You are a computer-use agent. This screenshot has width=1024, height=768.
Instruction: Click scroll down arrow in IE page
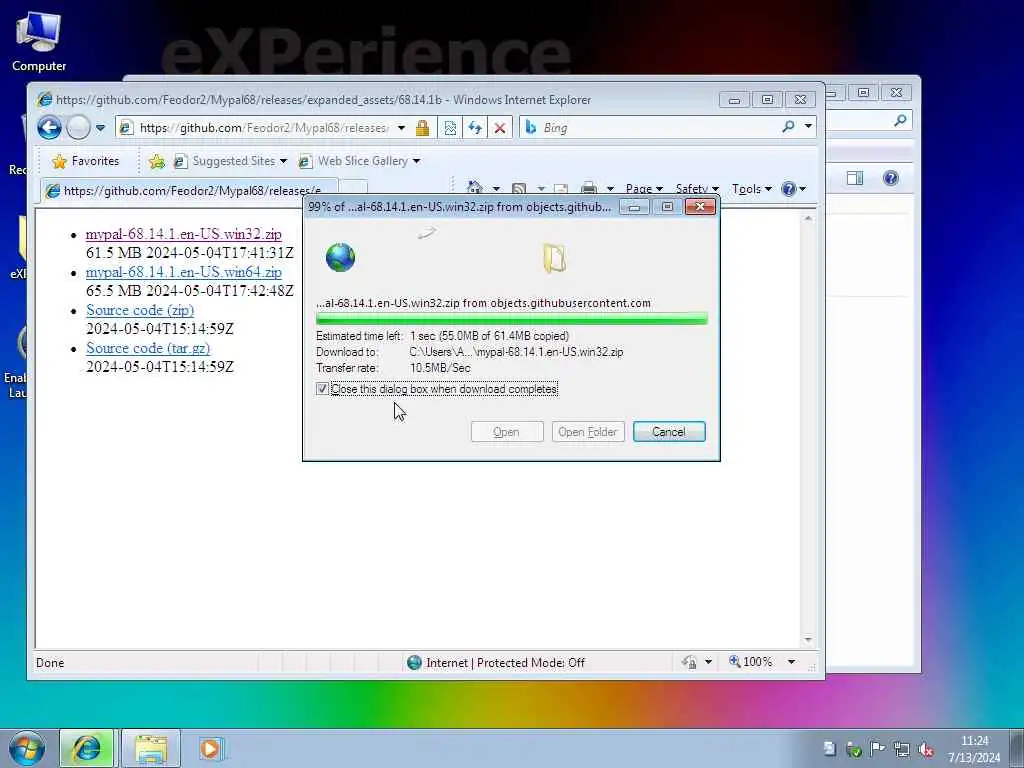click(808, 640)
